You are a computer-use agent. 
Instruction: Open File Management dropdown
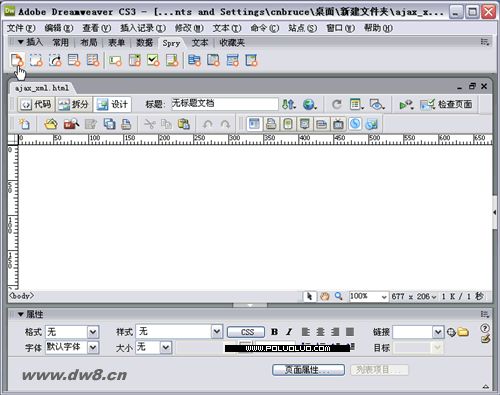(289, 105)
